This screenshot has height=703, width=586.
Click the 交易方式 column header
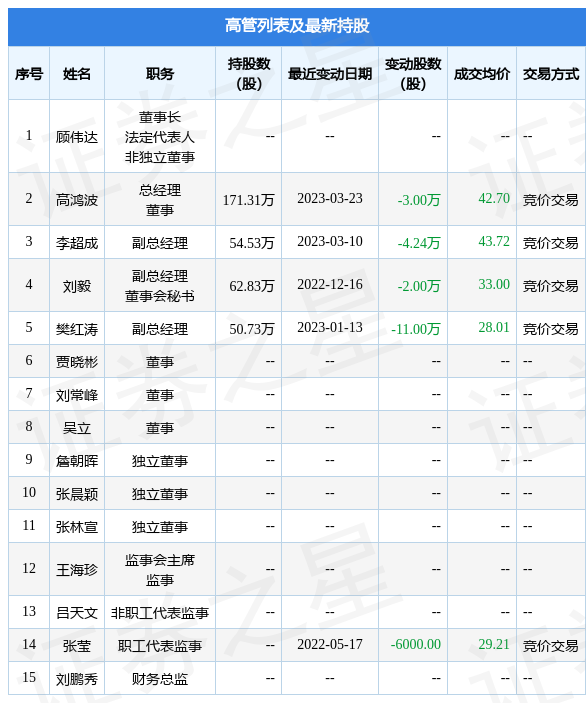click(551, 74)
